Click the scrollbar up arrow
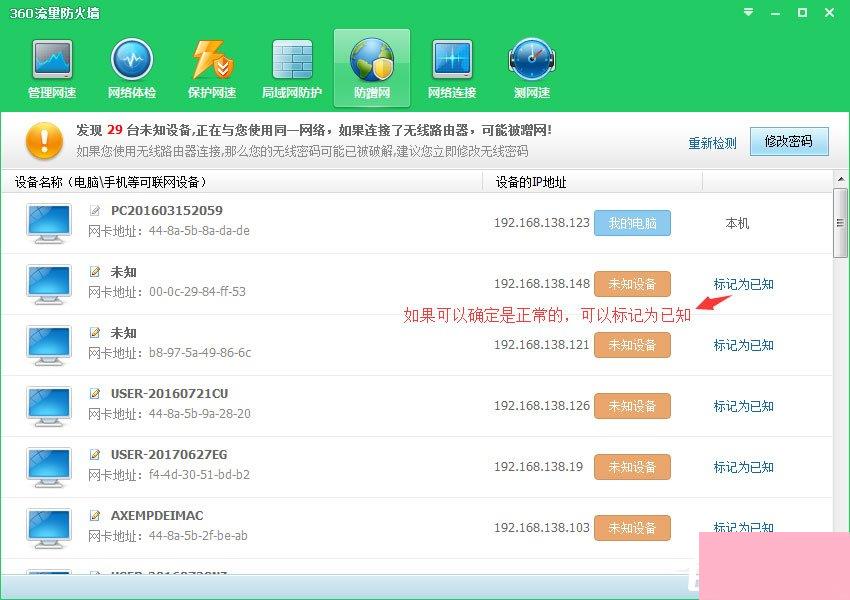 click(841, 179)
